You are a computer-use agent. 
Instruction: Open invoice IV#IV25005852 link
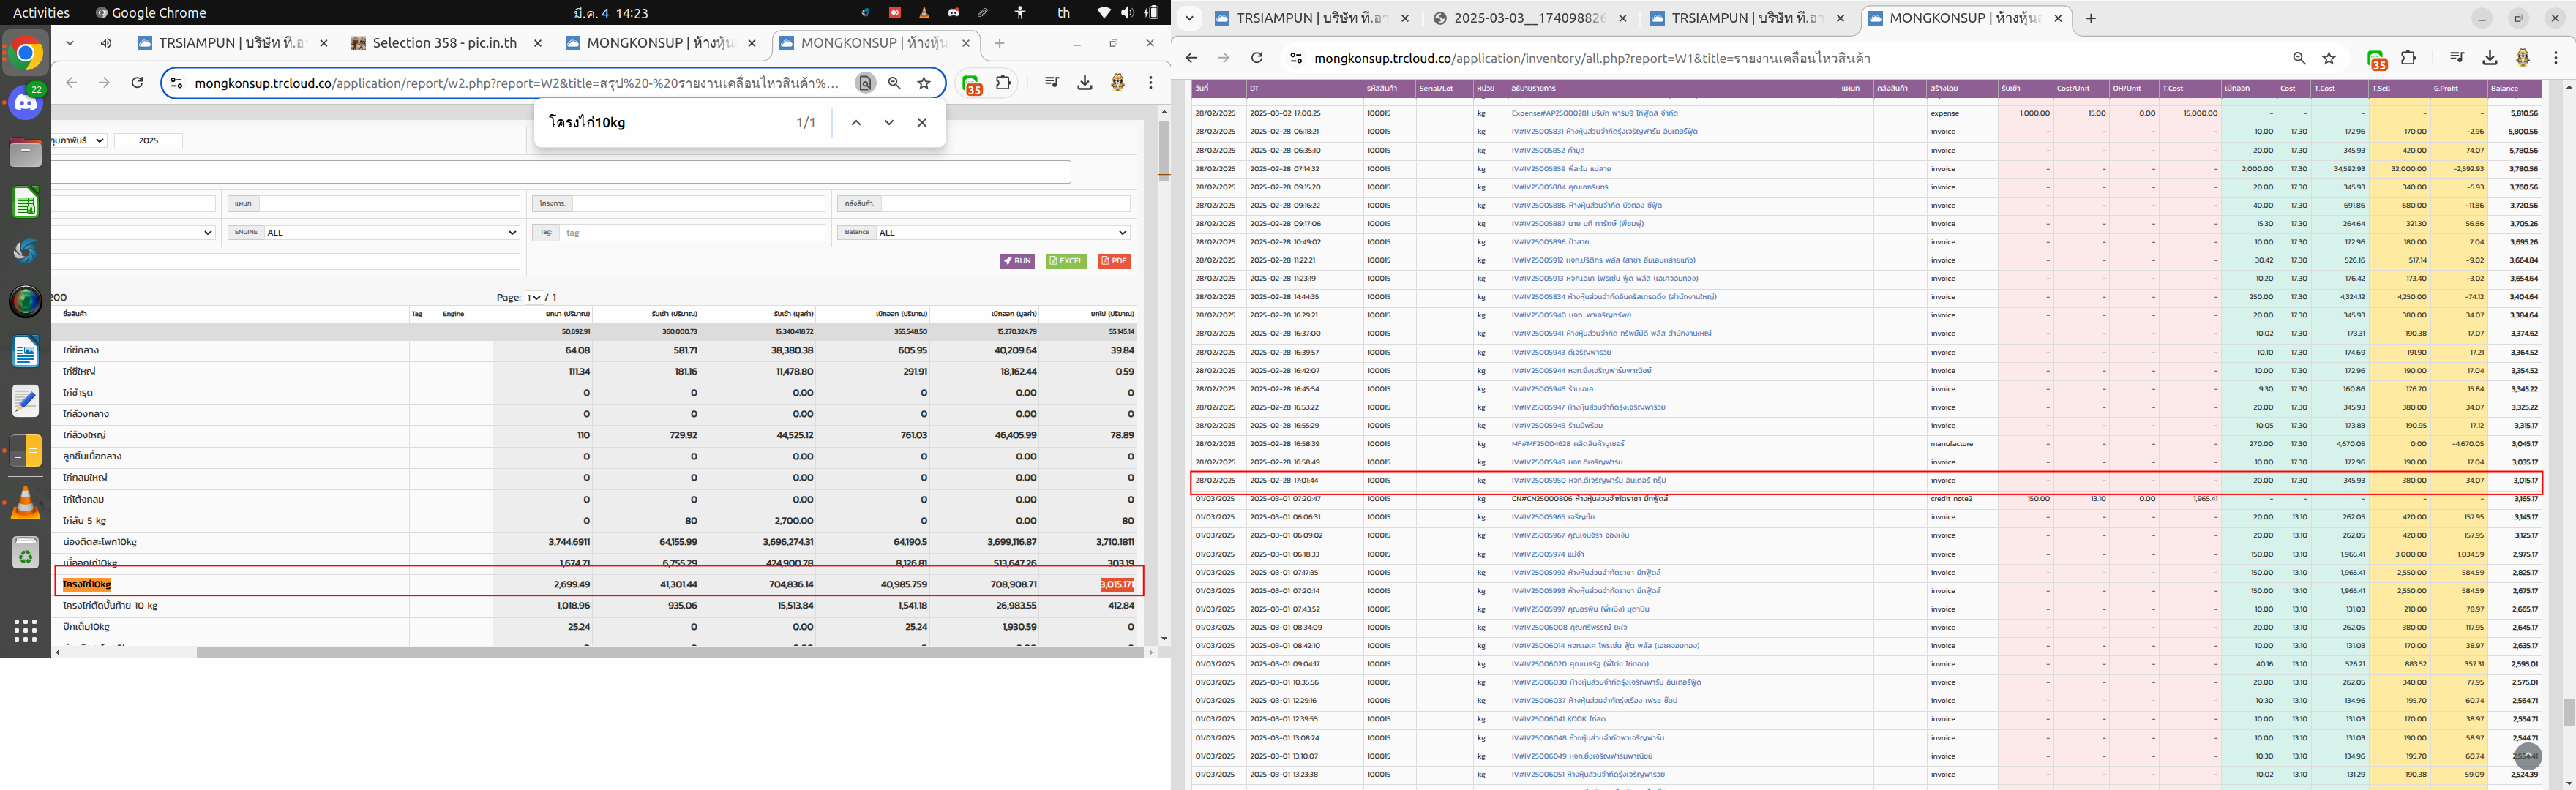1548,150
